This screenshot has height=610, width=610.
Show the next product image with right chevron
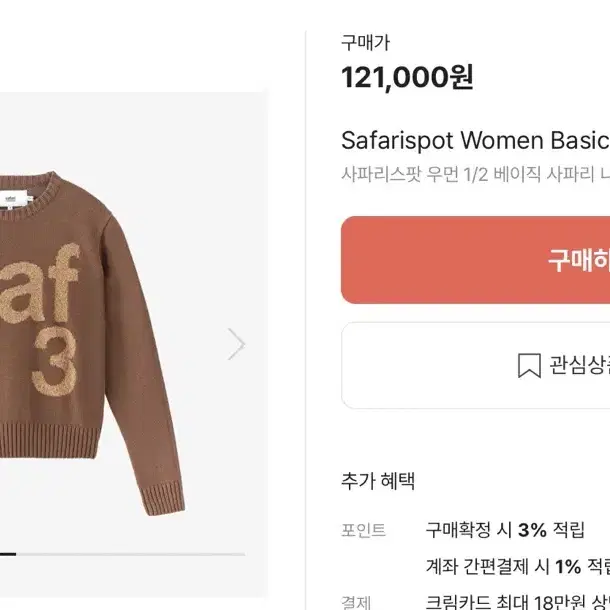coord(236,344)
